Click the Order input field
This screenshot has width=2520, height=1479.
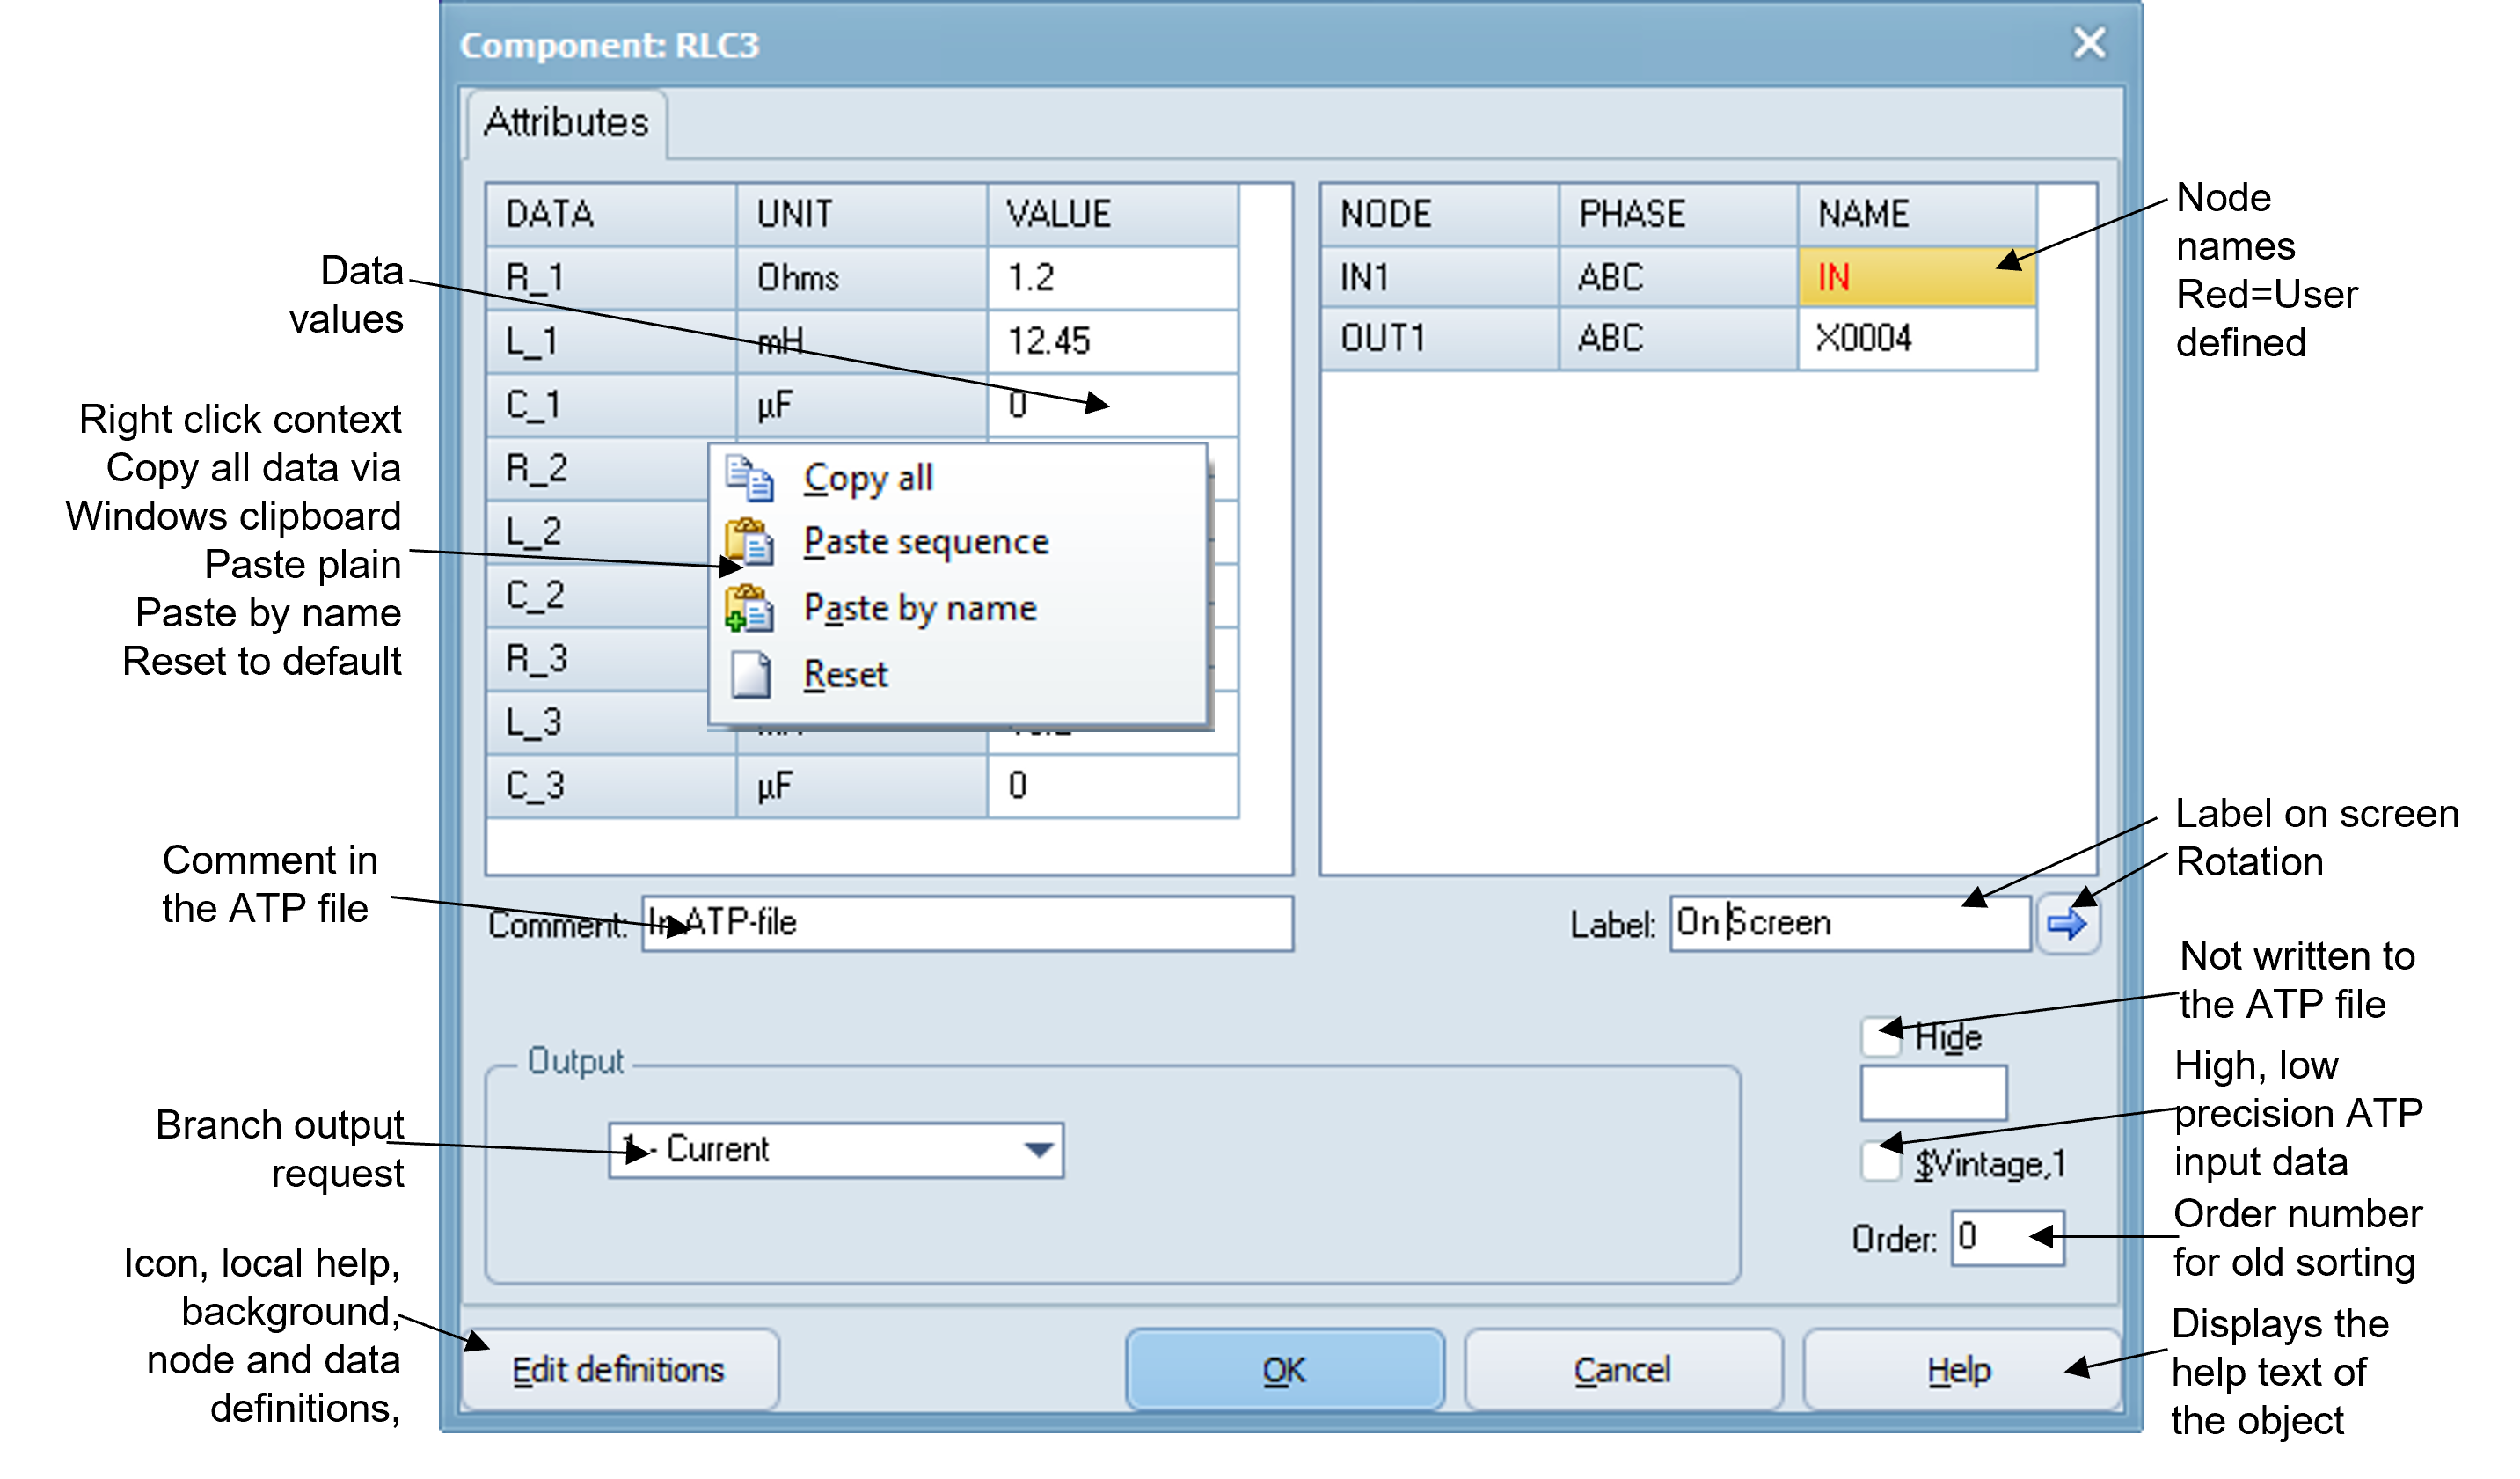click(2006, 1238)
